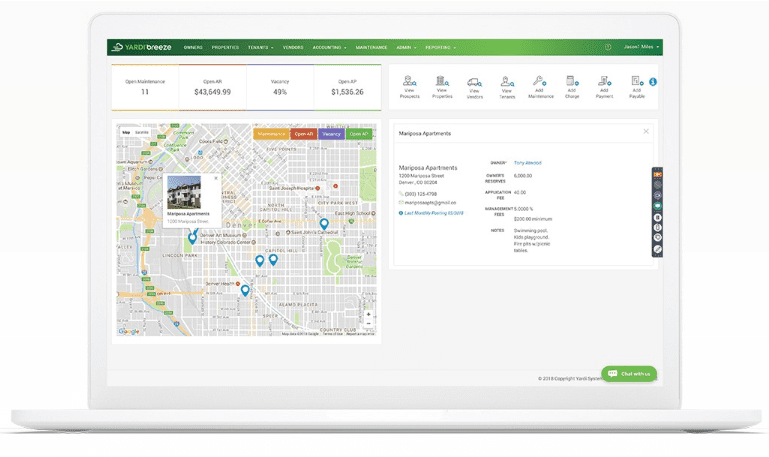The width and height of the screenshot is (769, 457).
Task: Click the phone number (303) 125-4798
Action: coord(420,194)
